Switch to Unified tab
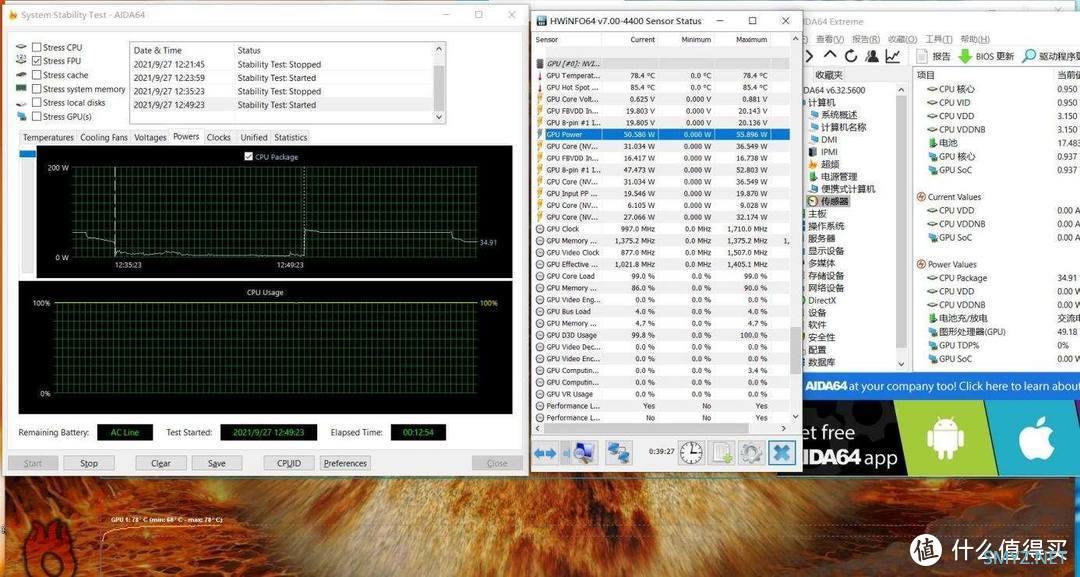The height and width of the screenshot is (577, 1080). [253, 137]
